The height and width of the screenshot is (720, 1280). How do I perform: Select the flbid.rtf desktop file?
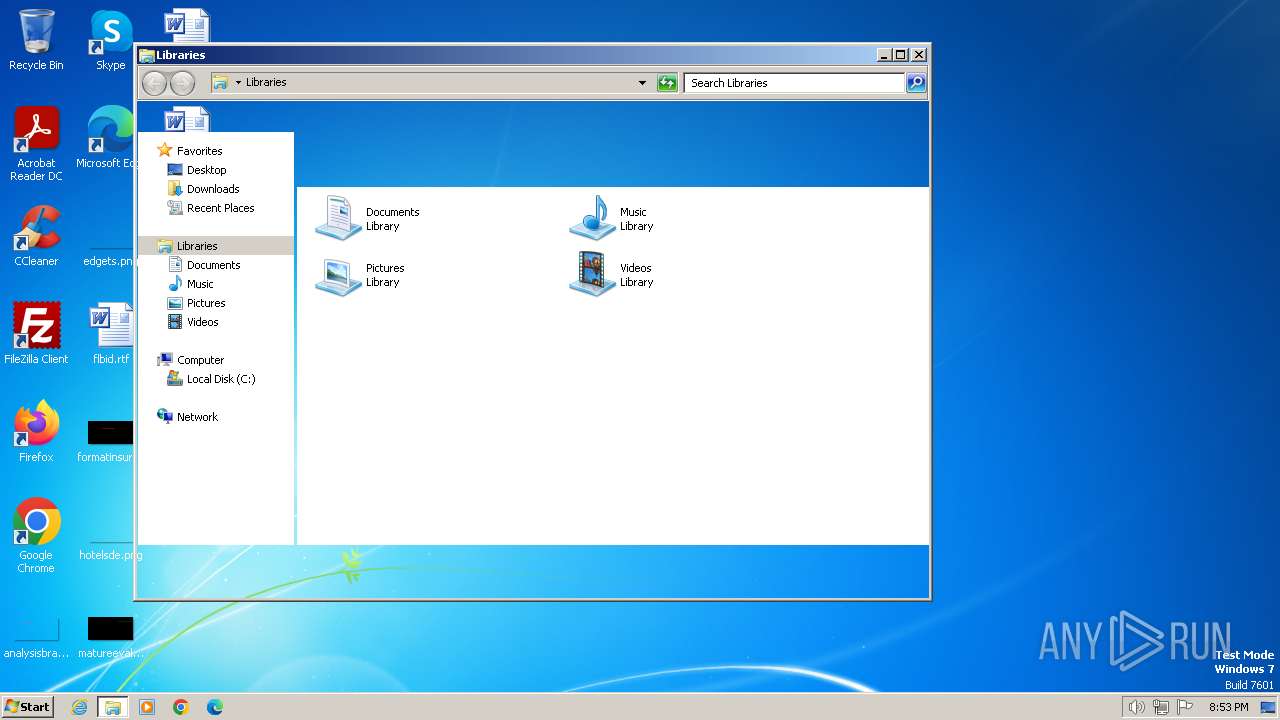click(110, 334)
